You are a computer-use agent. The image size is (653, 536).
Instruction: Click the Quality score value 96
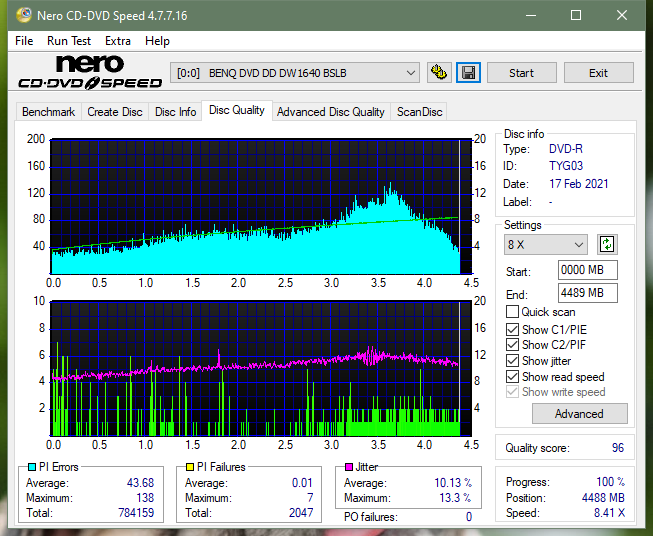[x=618, y=448]
